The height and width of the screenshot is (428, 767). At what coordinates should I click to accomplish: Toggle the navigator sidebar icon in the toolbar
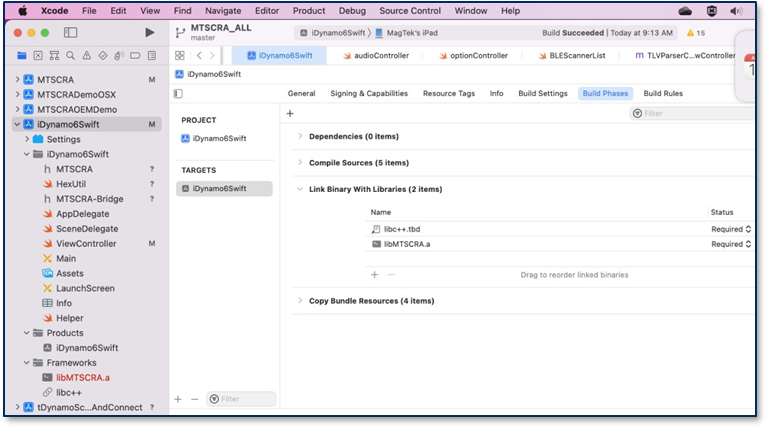[70, 33]
